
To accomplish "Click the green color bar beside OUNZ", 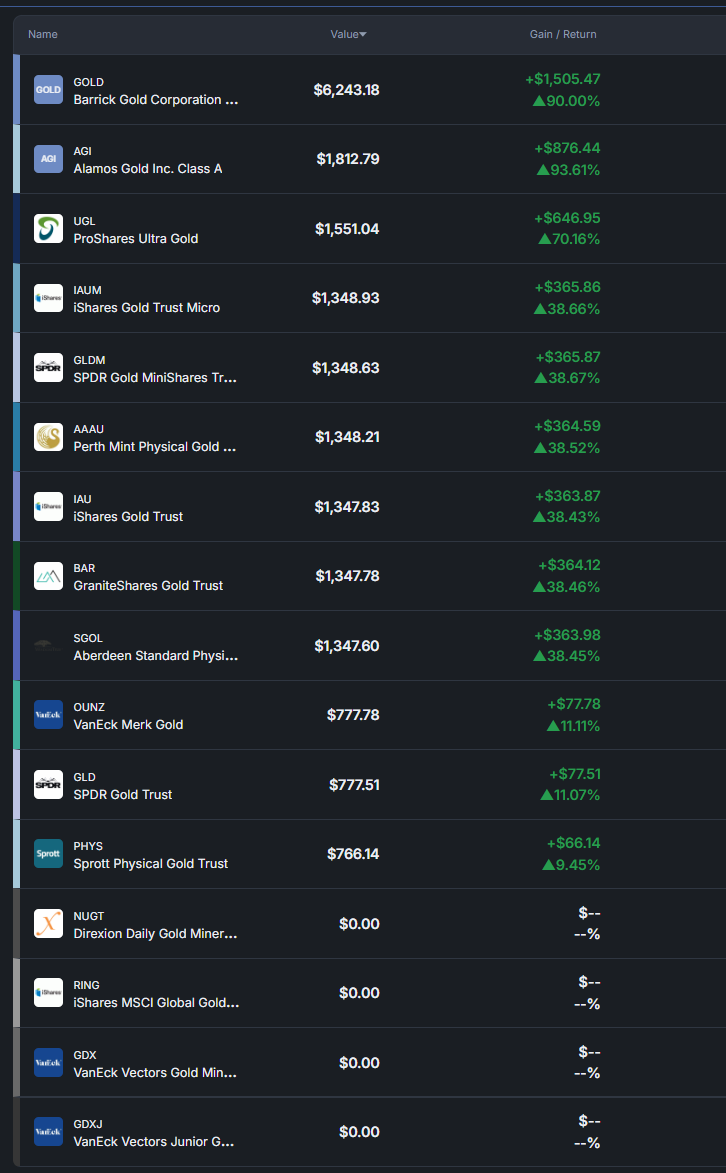I will tap(16, 715).
